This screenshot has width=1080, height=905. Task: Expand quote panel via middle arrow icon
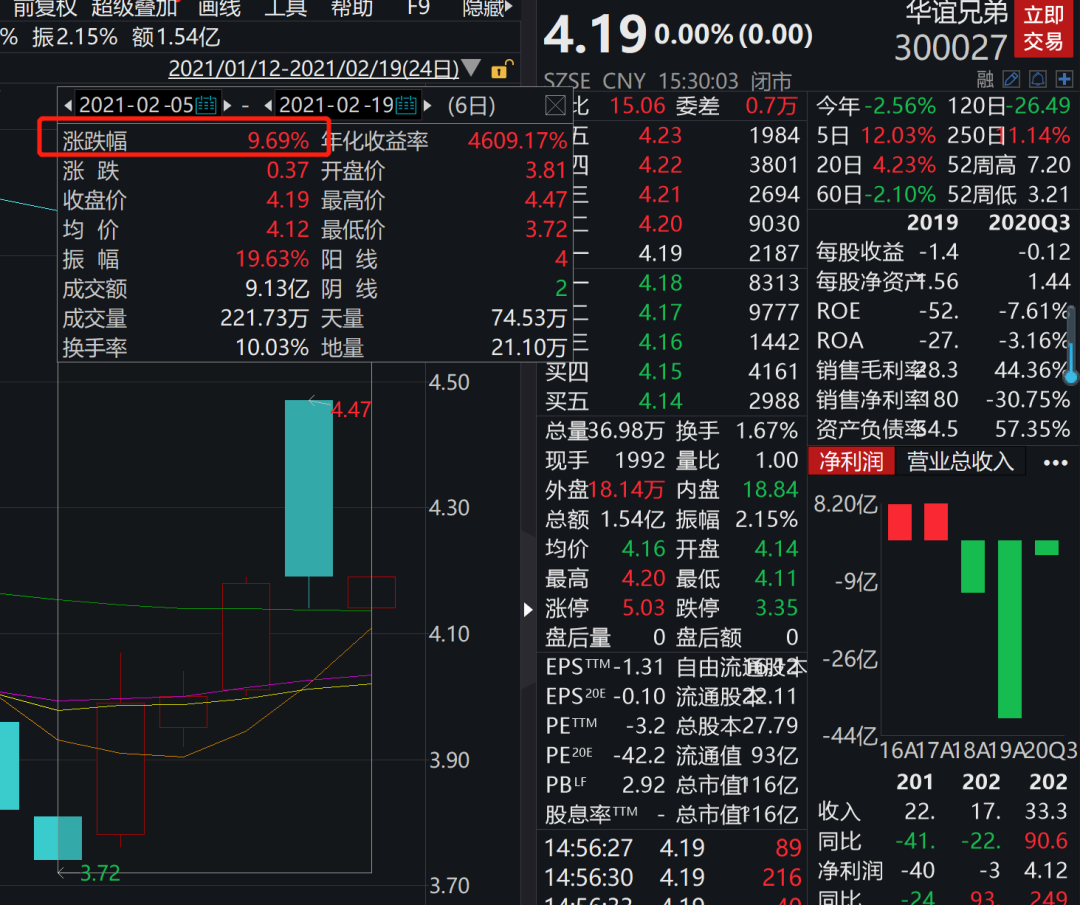(528, 610)
